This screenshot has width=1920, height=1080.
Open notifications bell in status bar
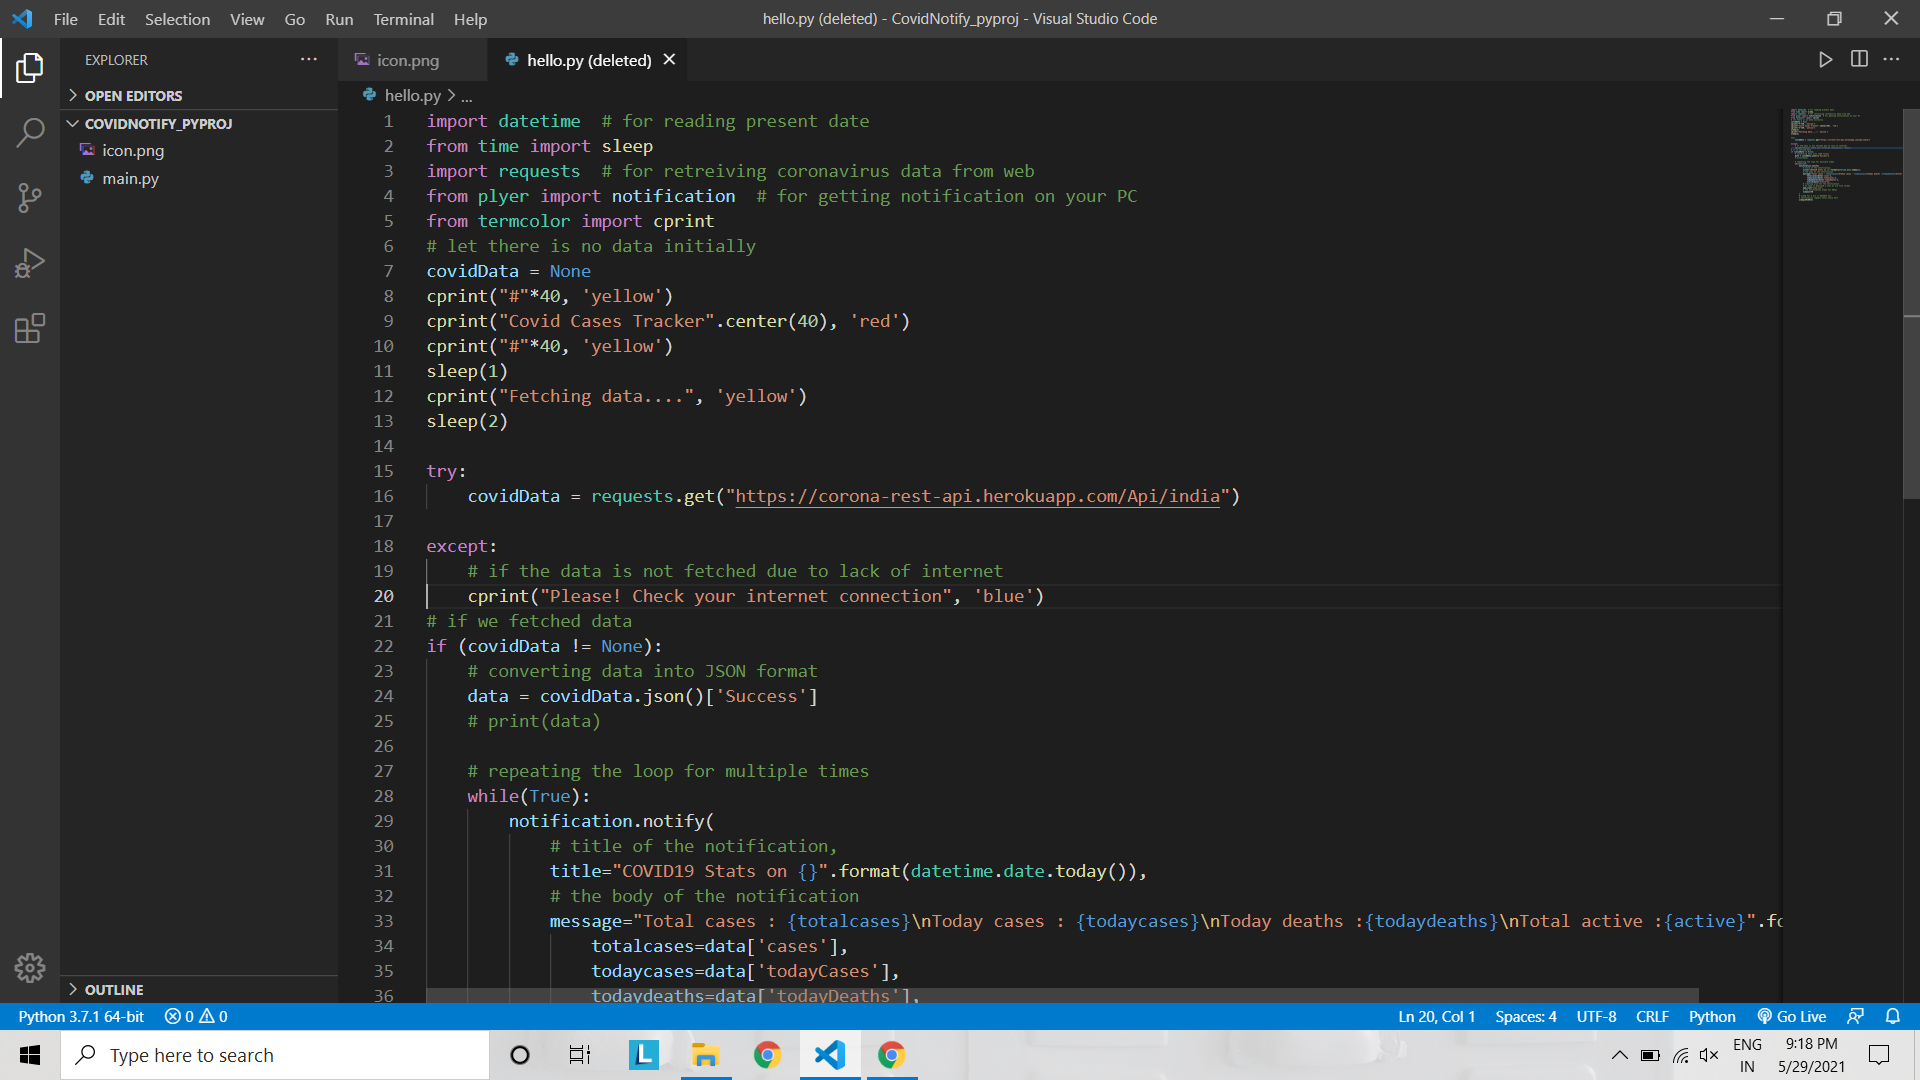click(x=1892, y=1016)
